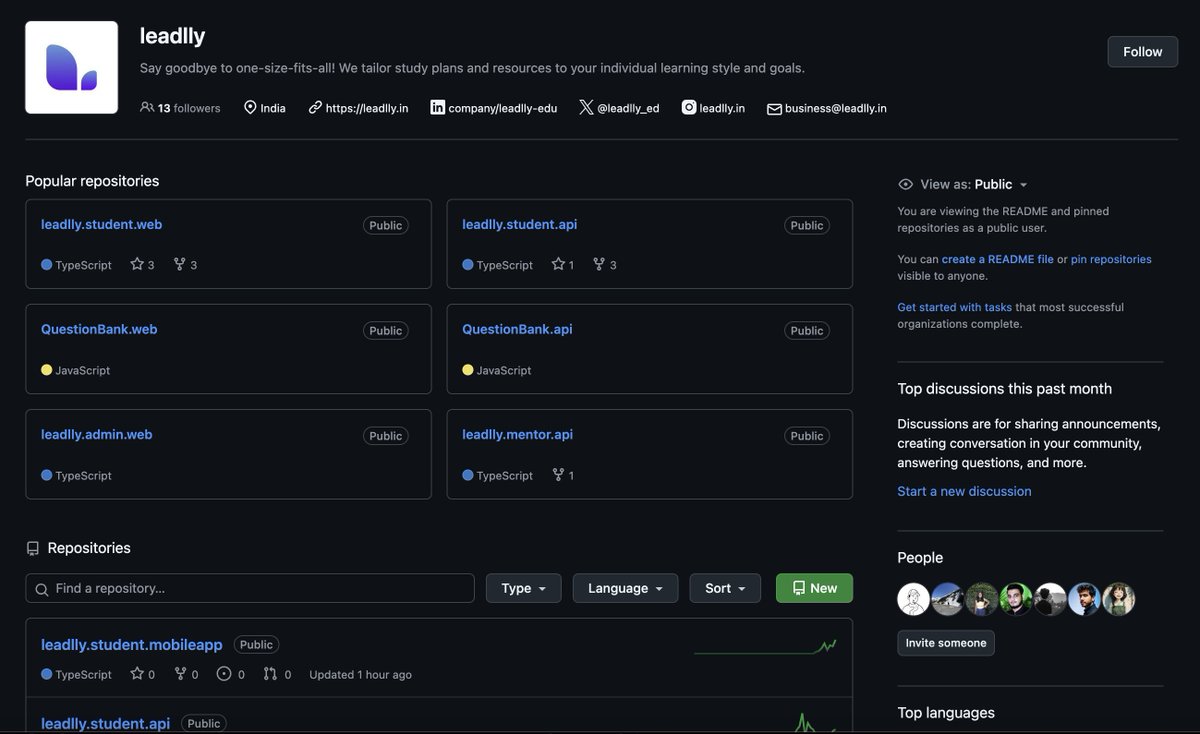Click the Public badge on QuestionBank.web card
This screenshot has width=1200, height=734.
tap(385, 330)
